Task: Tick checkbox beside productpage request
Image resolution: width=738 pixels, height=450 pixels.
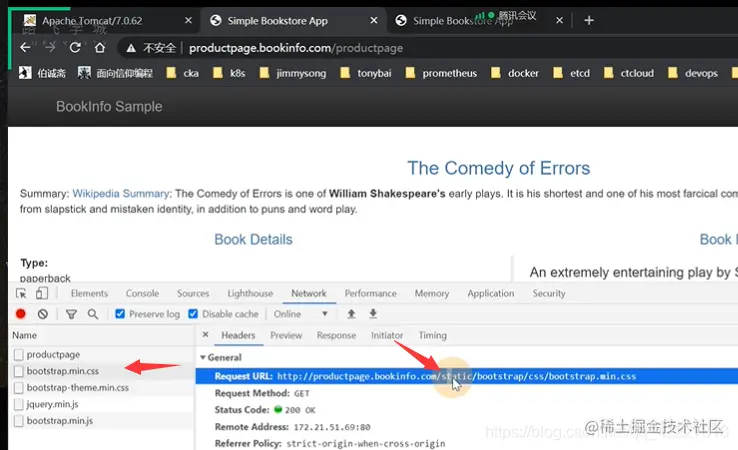Action: [18, 354]
